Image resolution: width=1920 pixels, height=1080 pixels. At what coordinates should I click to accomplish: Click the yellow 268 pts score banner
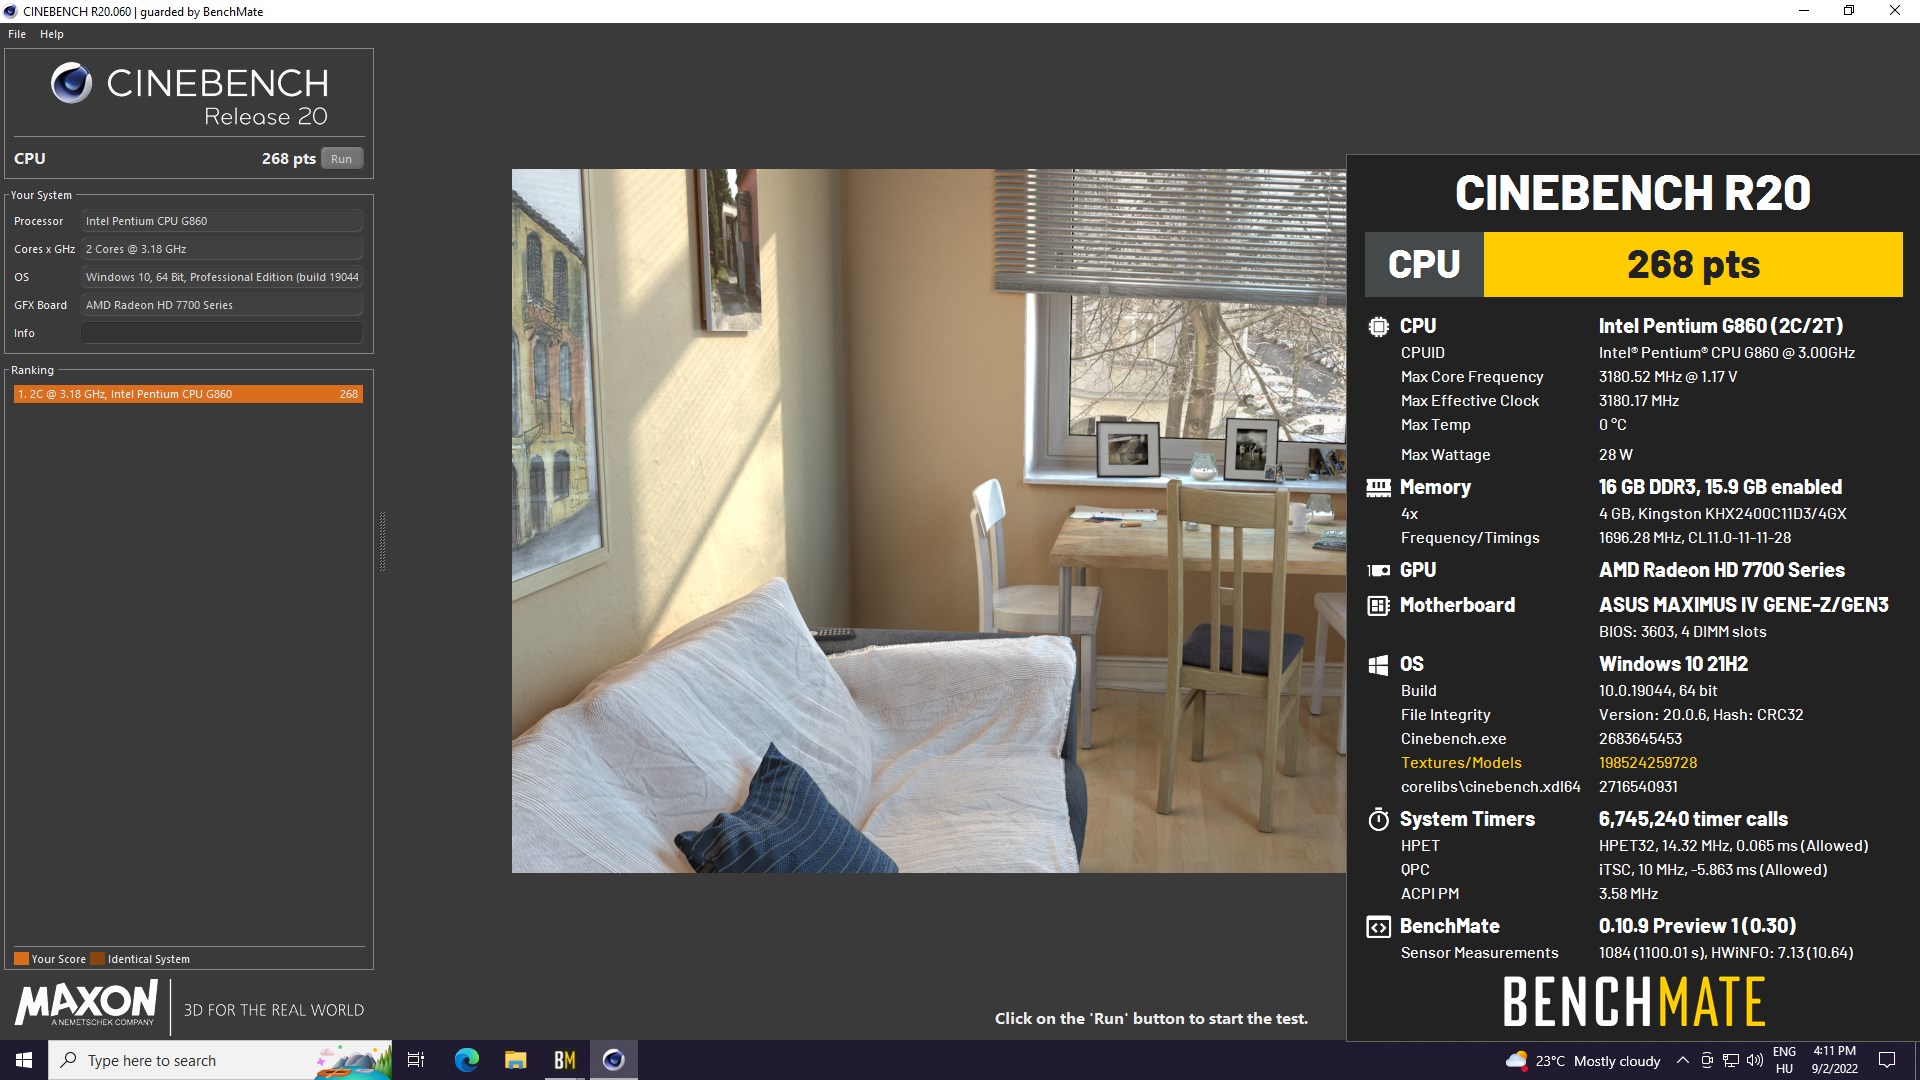click(x=1693, y=265)
